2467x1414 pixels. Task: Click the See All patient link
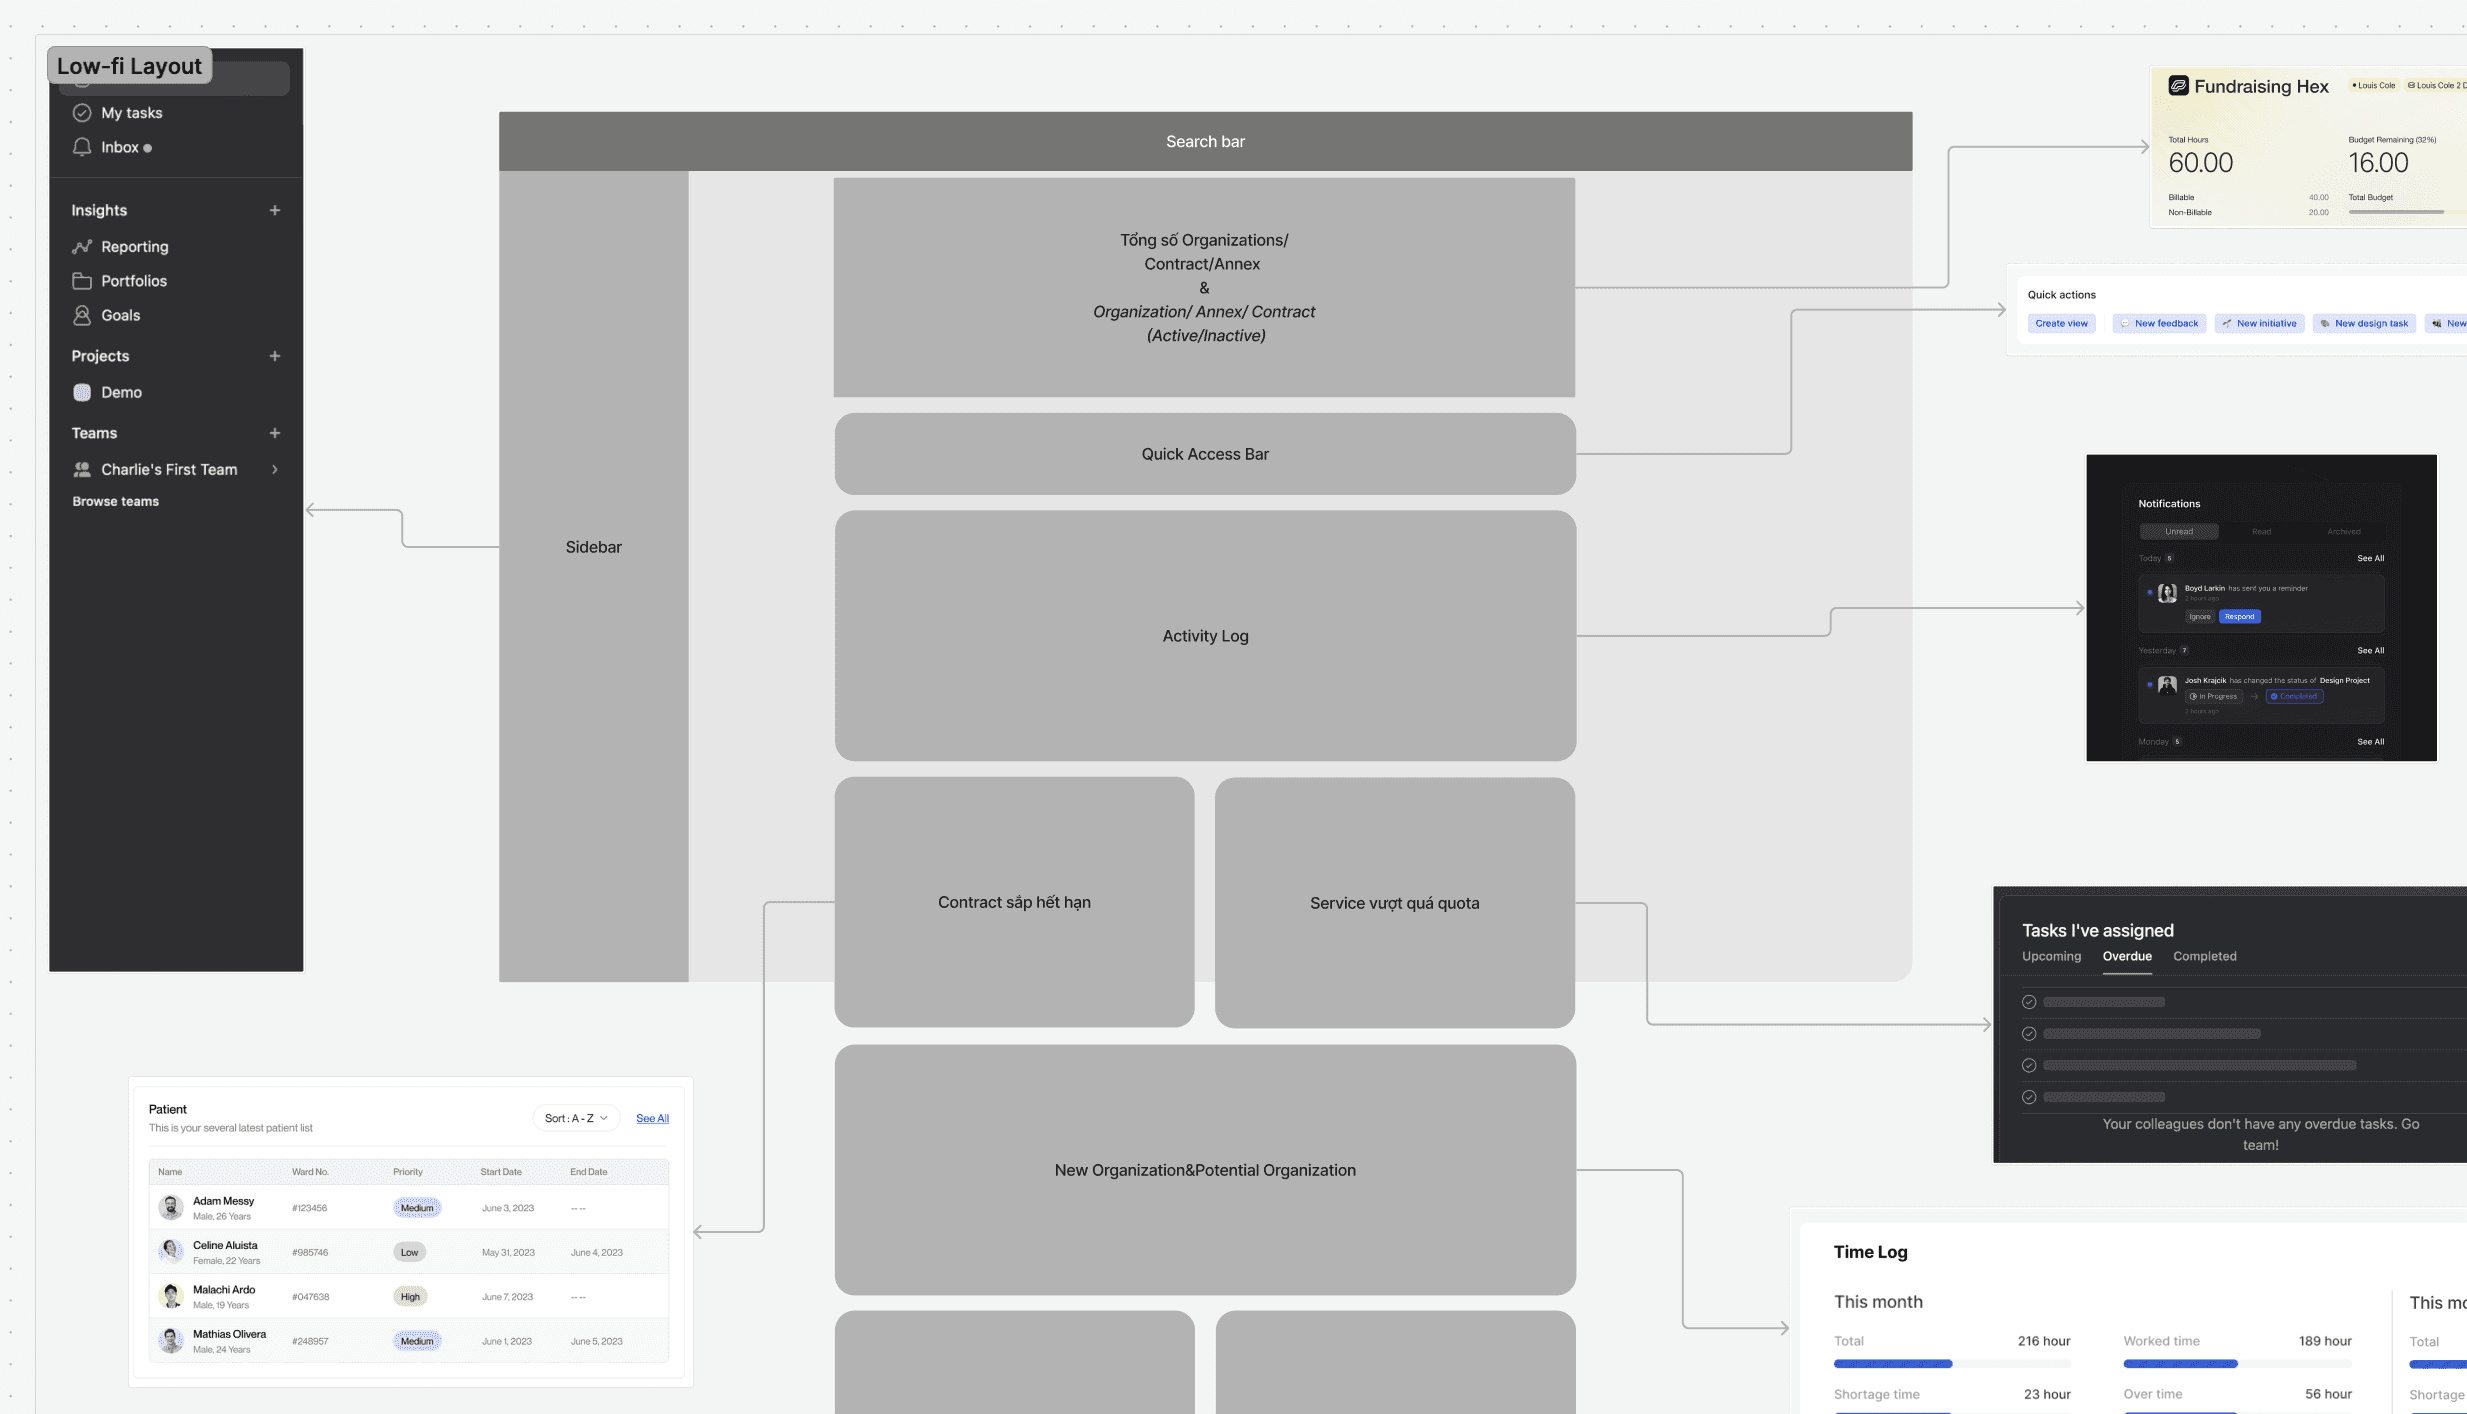652,1118
